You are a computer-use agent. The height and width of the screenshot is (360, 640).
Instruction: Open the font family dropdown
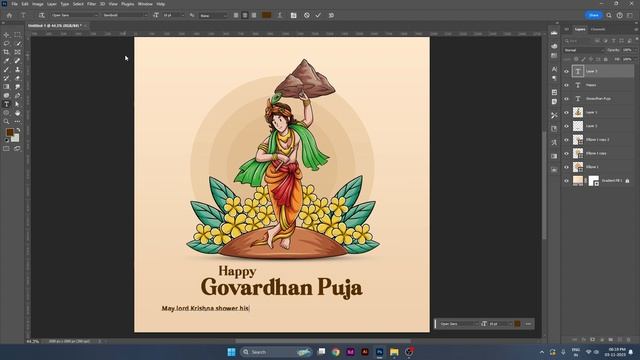pos(75,15)
